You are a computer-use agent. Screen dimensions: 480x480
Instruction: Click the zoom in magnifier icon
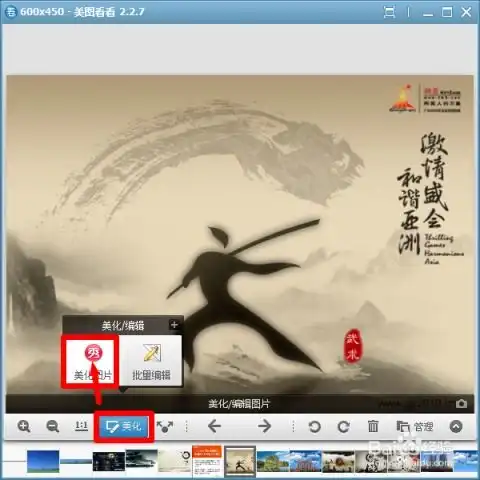point(24,426)
